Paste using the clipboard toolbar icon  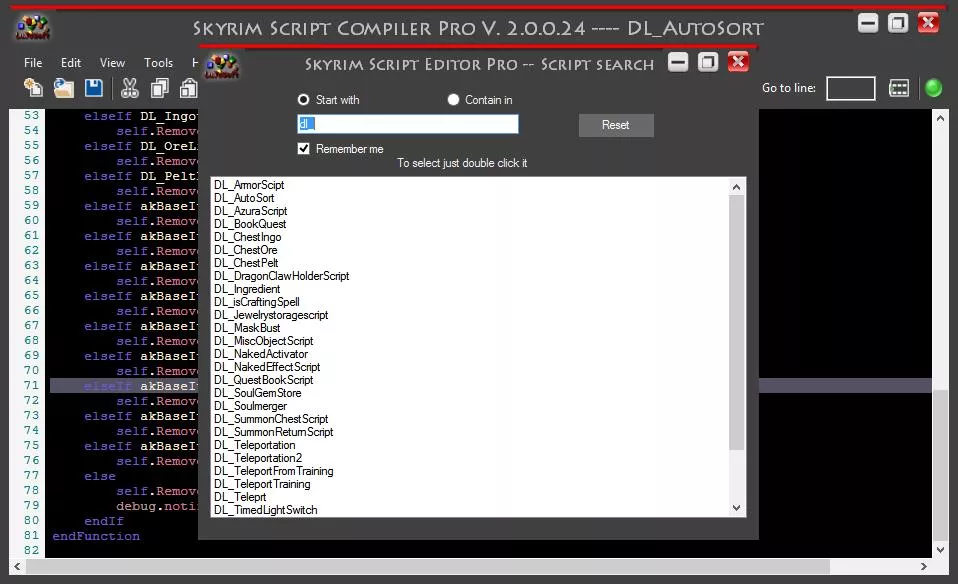tap(189, 88)
